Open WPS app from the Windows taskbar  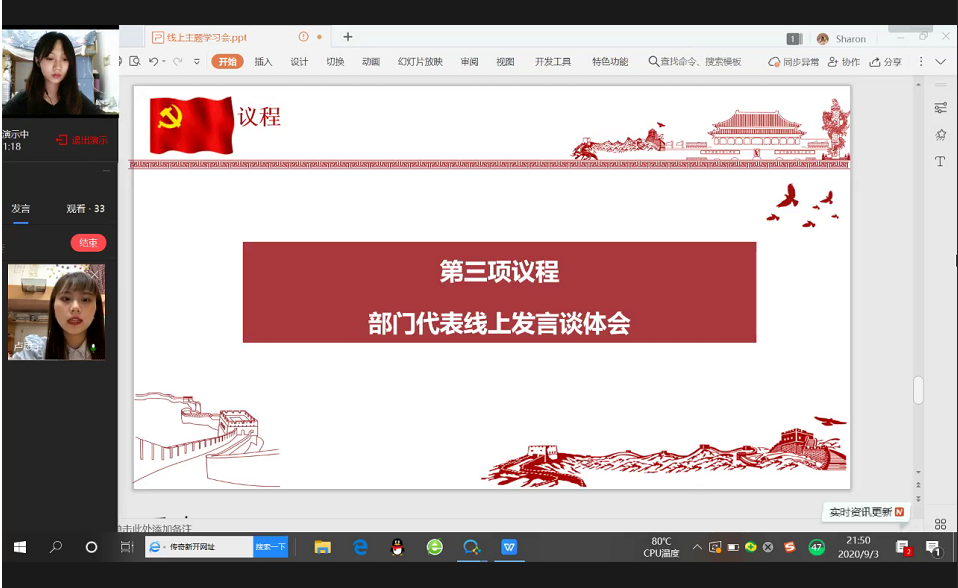click(509, 547)
